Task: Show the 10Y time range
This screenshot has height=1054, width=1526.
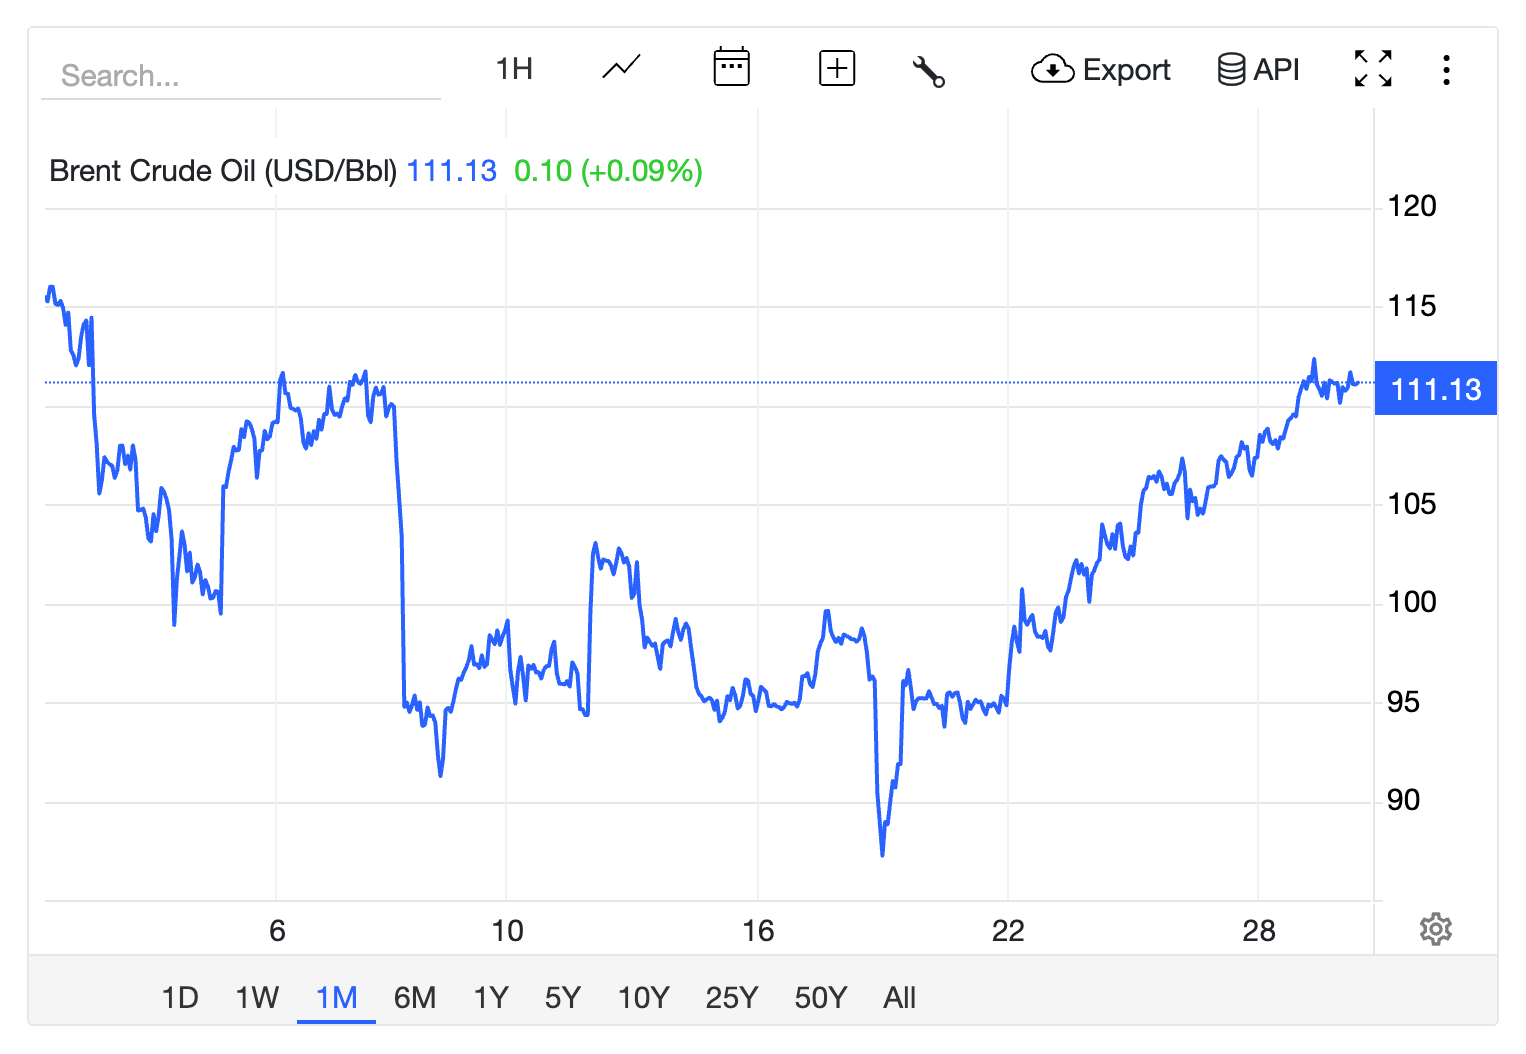Action: tap(644, 998)
